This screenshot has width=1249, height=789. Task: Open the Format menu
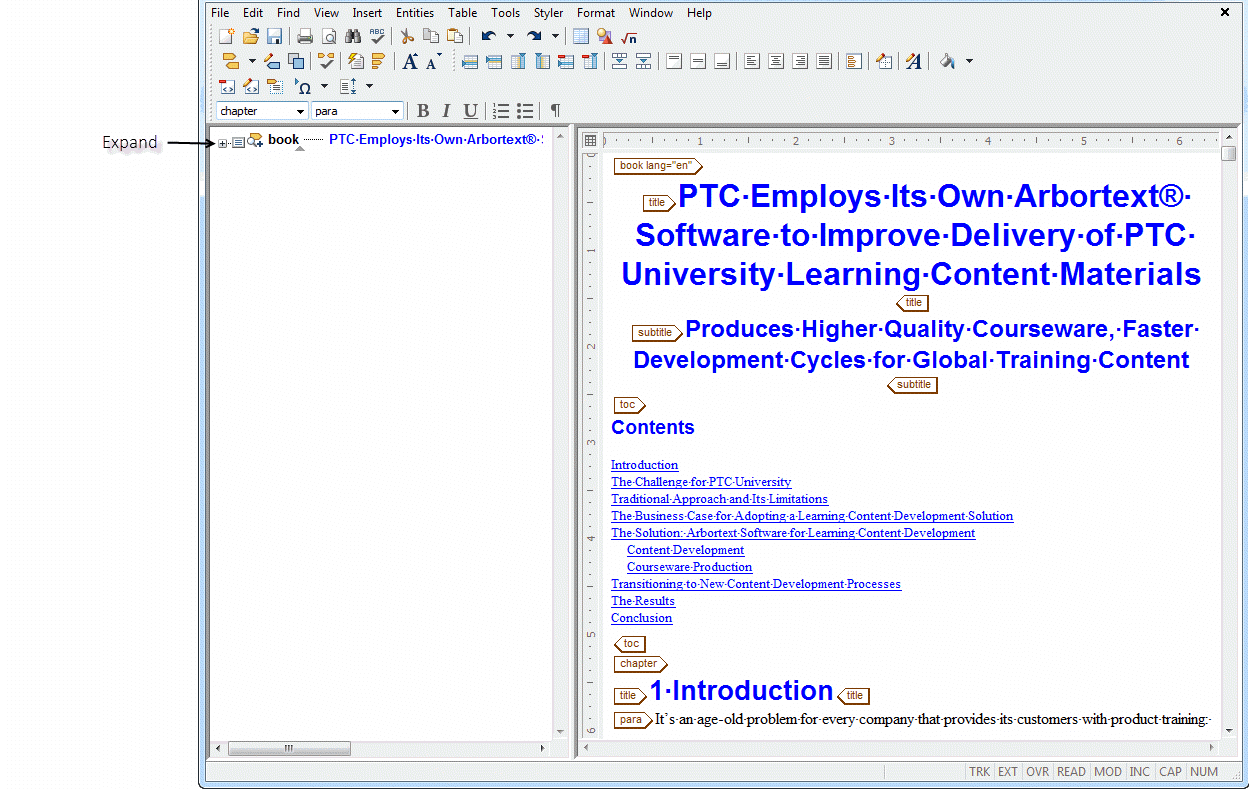tap(596, 13)
